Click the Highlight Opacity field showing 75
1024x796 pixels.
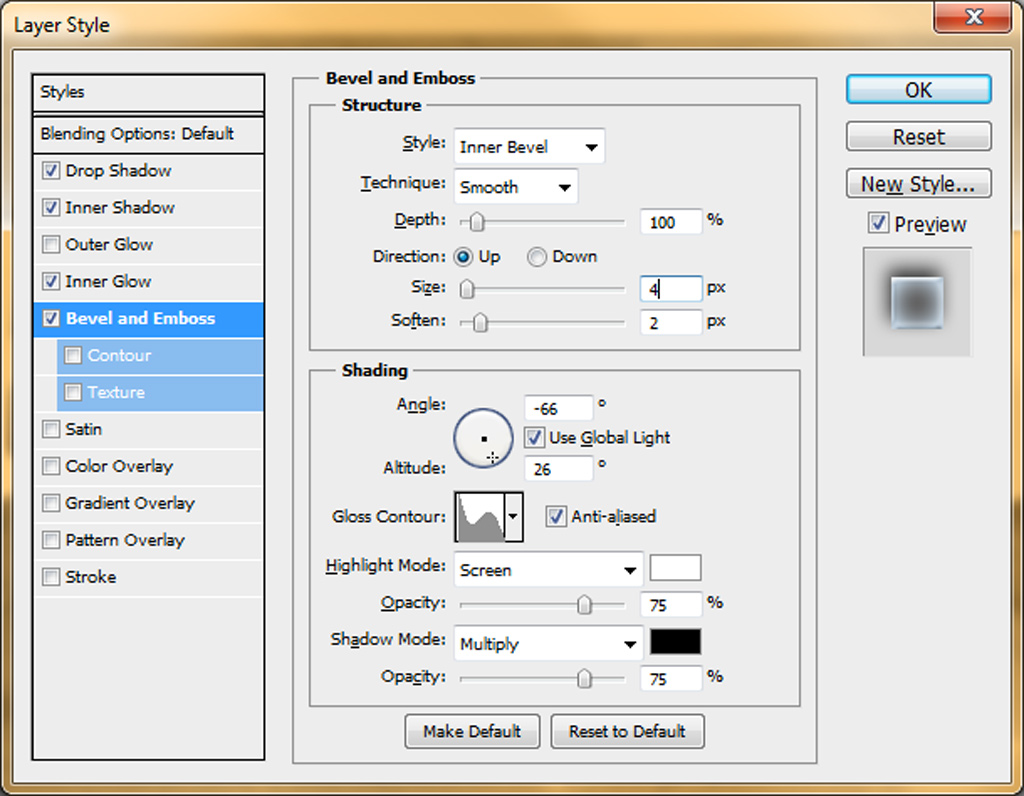coord(671,605)
